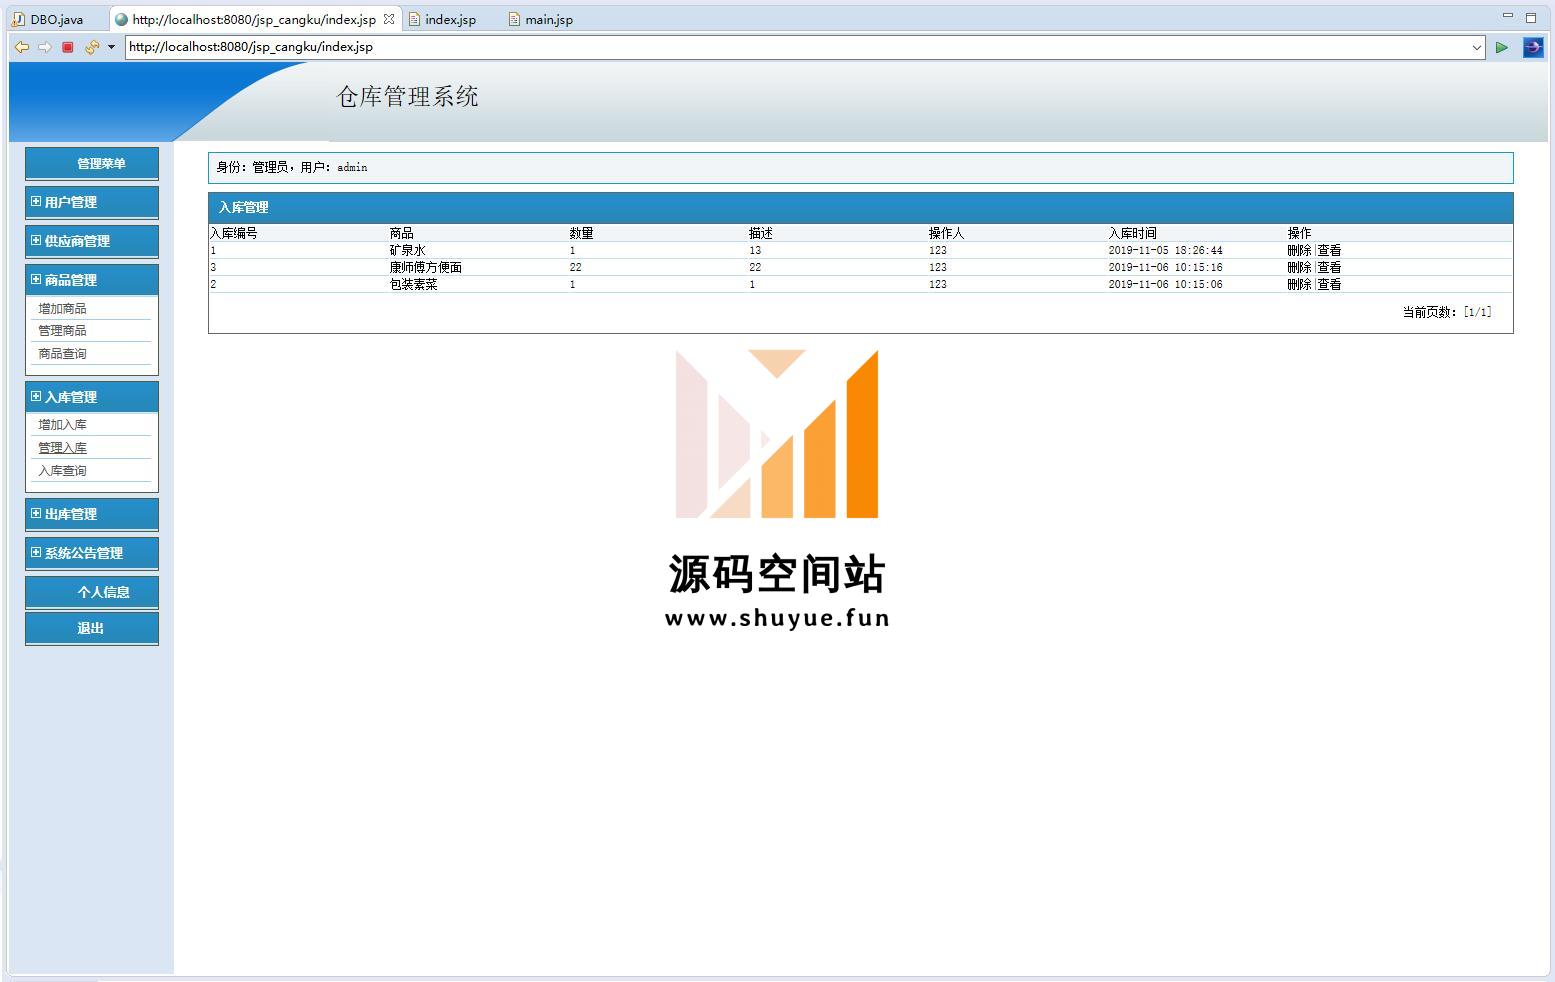Viewport: 1555px width, 982px height.
Task: View the 包装素菜 stock-in record
Action: click(1329, 285)
